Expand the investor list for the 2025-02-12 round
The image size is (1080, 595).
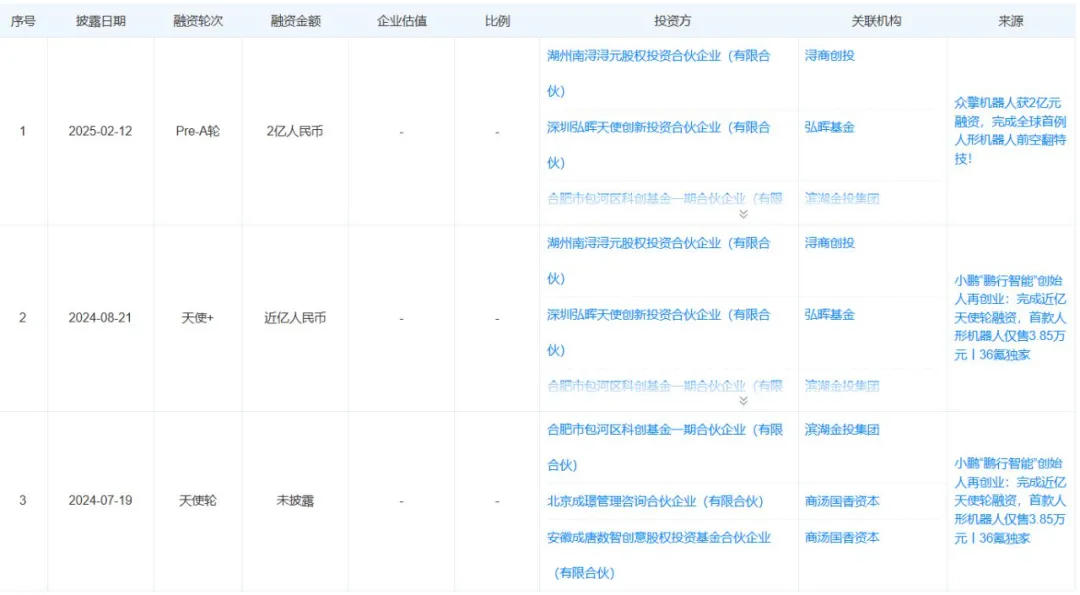(x=743, y=214)
